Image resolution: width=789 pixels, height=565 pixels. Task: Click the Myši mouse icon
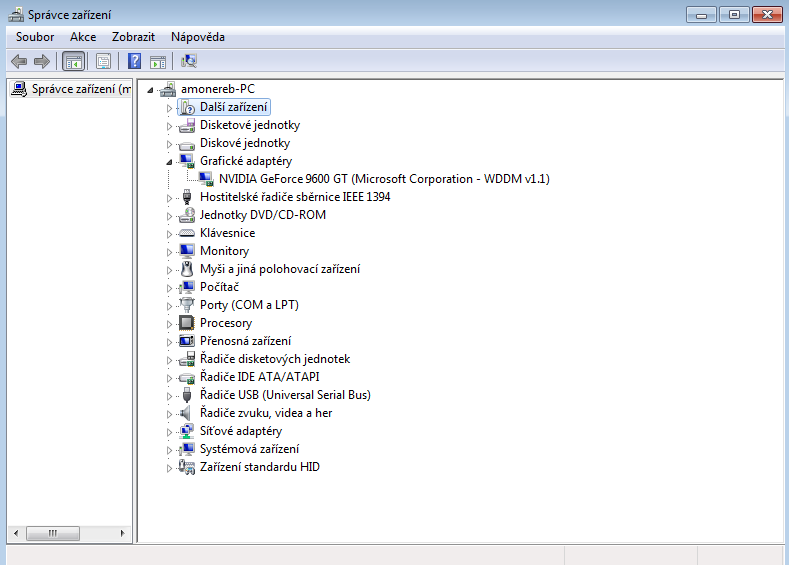pyautogui.click(x=187, y=269)
